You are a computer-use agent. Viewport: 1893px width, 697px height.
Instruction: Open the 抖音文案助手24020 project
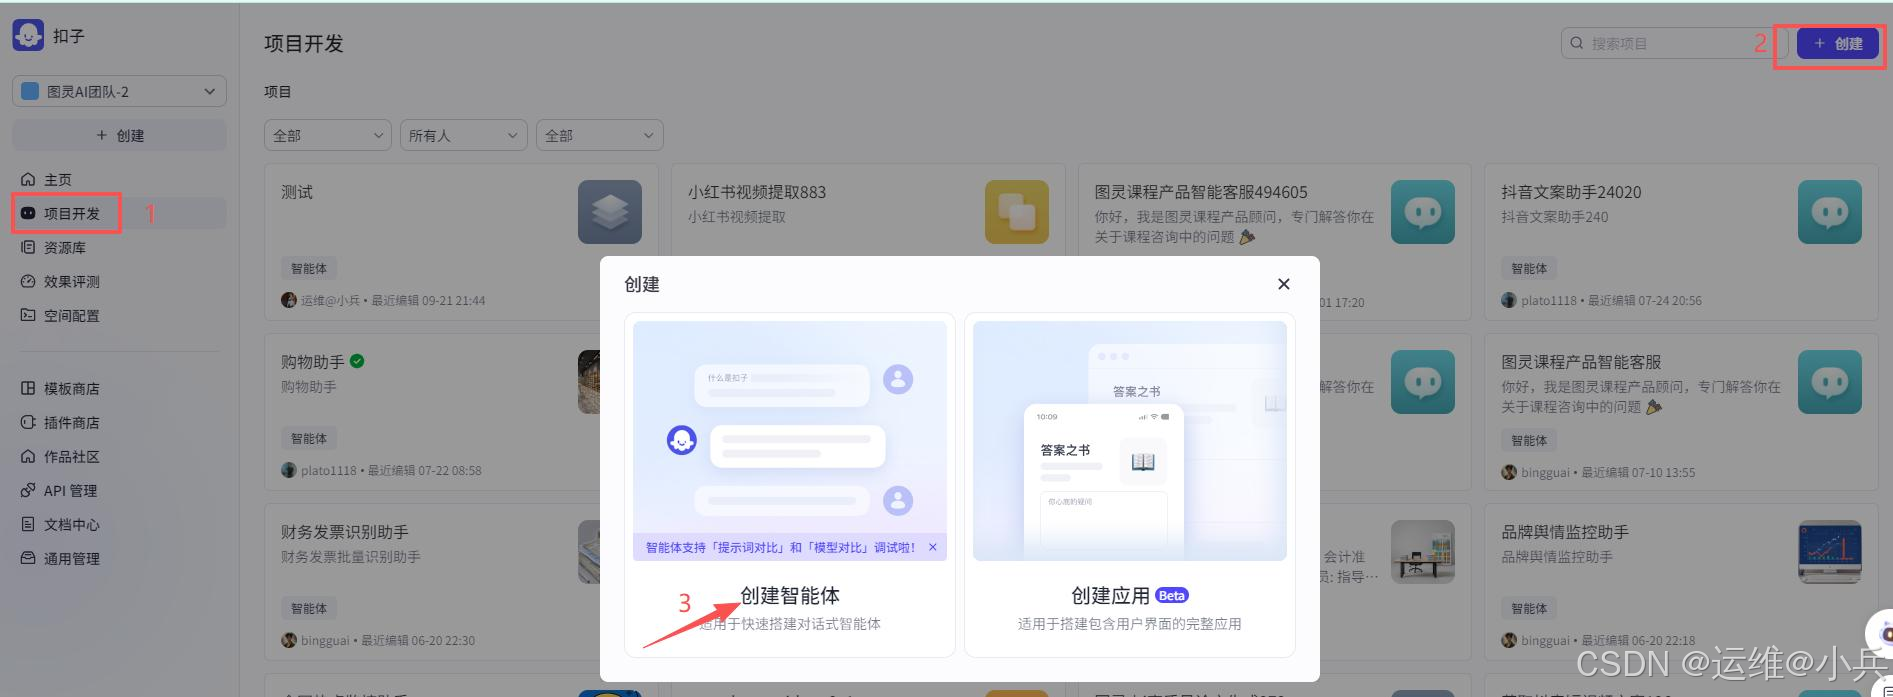click(x=1682, y=242)
